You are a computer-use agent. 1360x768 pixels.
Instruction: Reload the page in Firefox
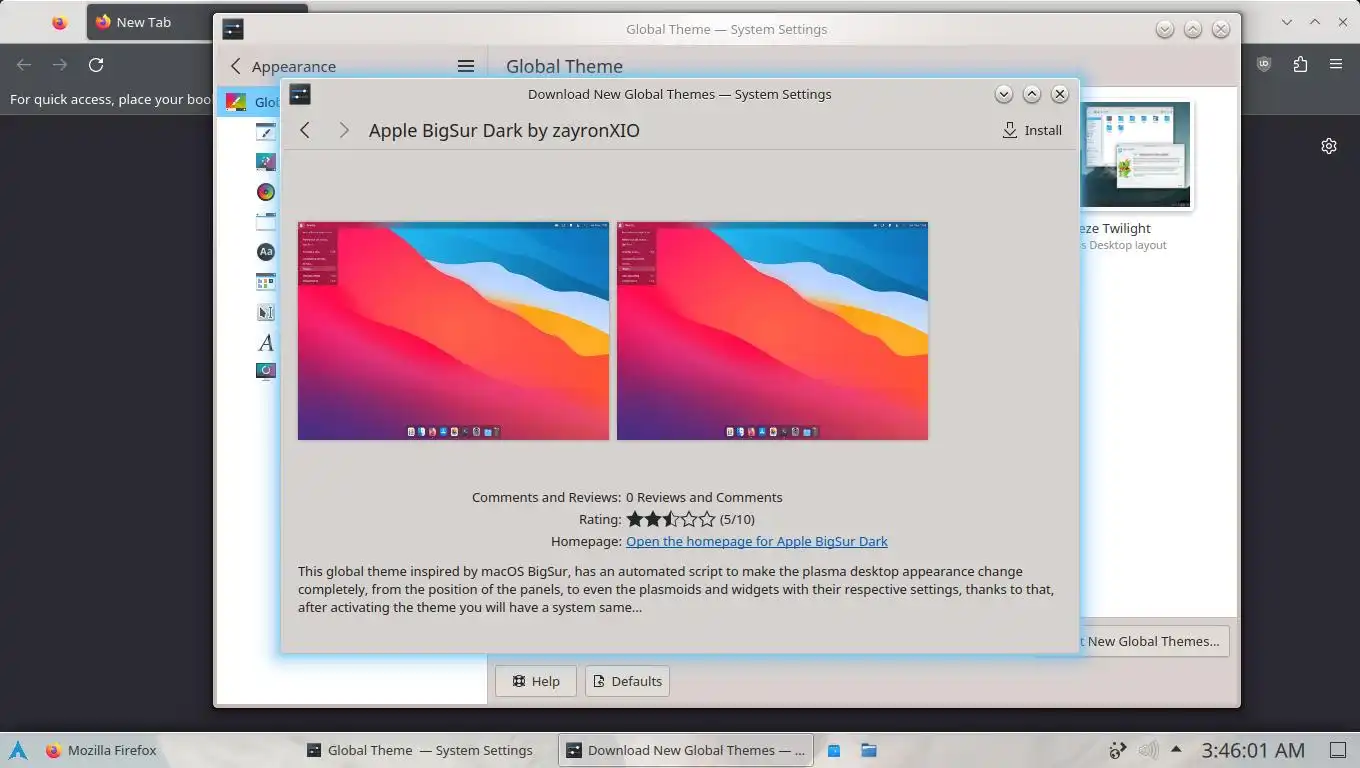point(96,64)
